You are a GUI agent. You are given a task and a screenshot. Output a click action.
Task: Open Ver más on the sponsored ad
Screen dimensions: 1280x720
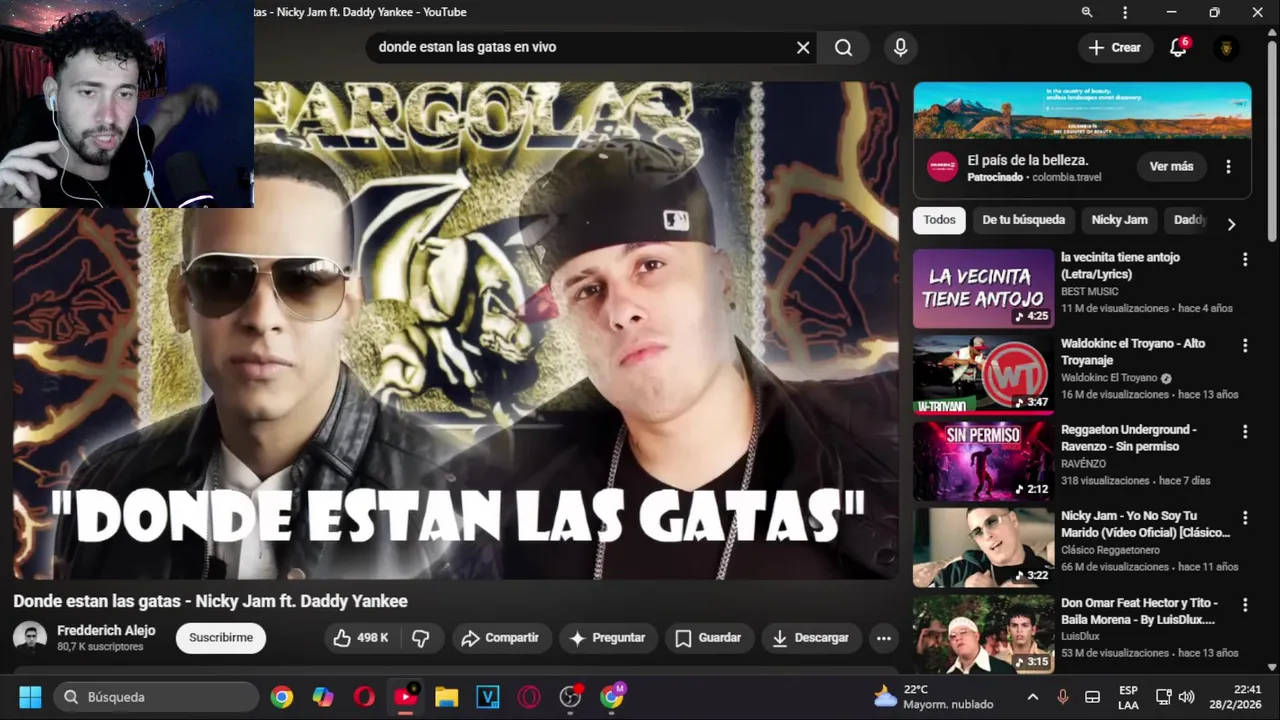click(1171, 167)
